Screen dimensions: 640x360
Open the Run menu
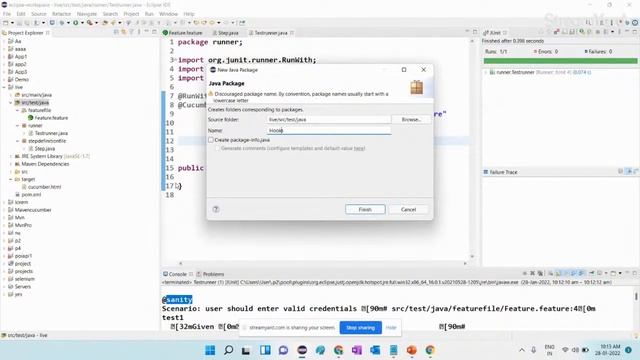point(149,14)
